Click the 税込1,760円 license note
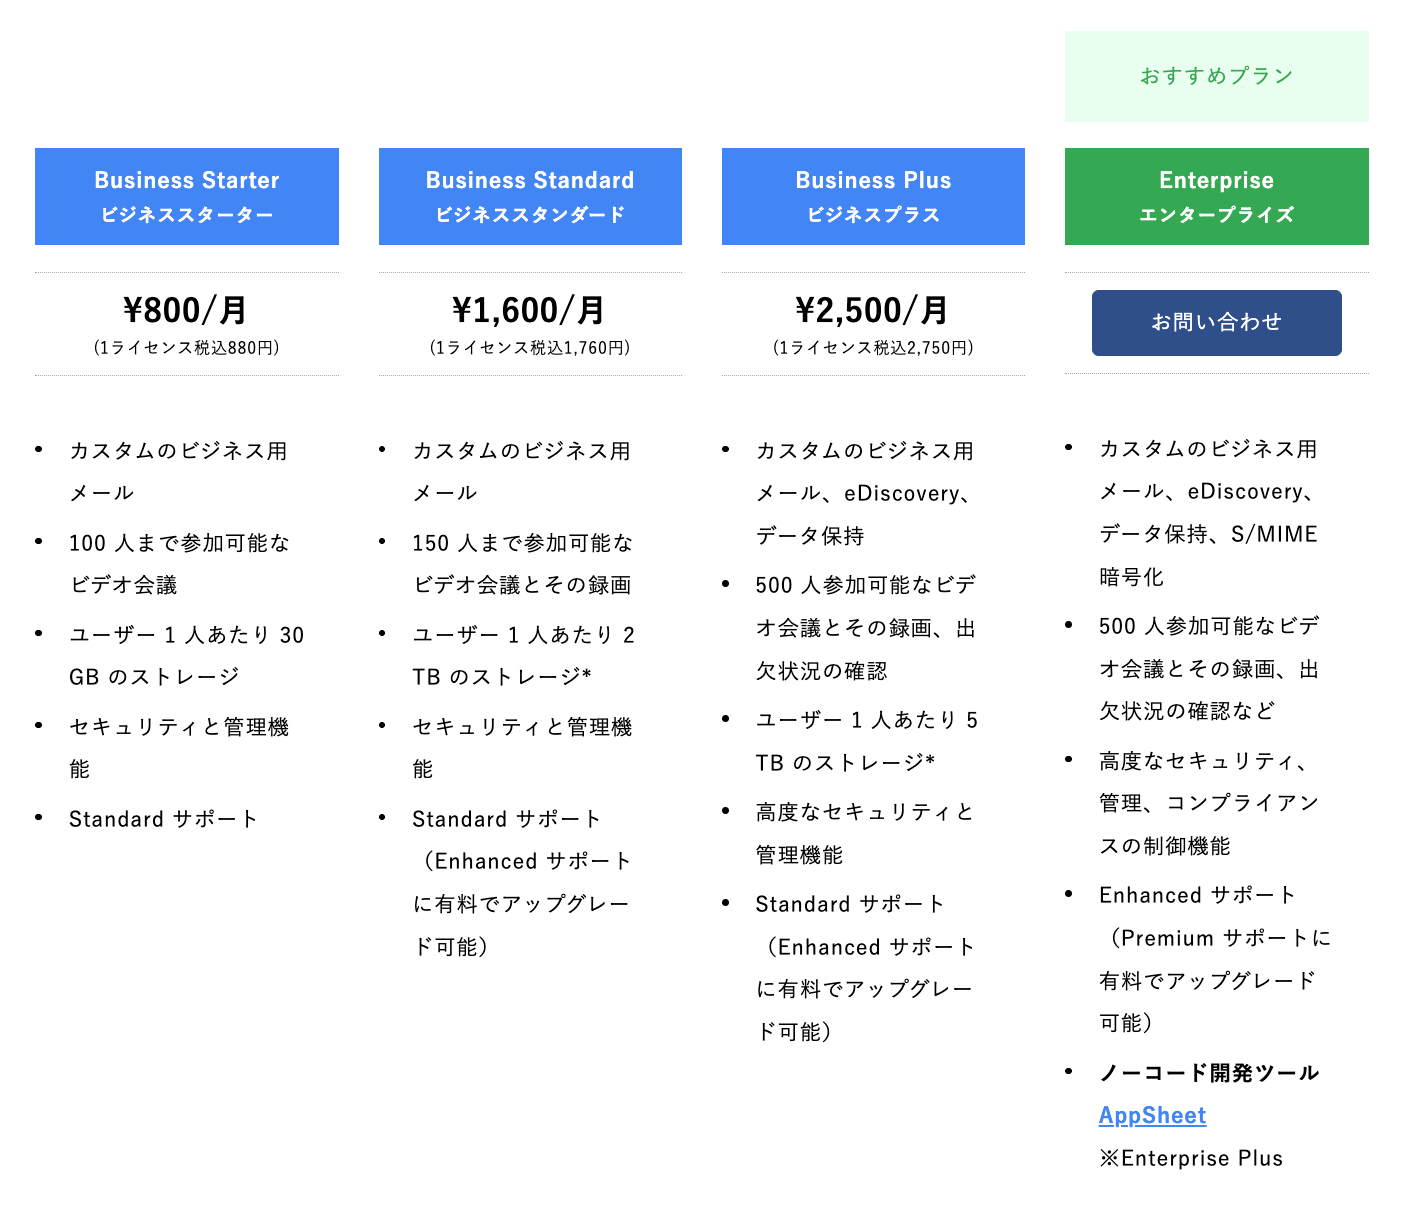The image size is (1406, 1212). pos(530,348)
